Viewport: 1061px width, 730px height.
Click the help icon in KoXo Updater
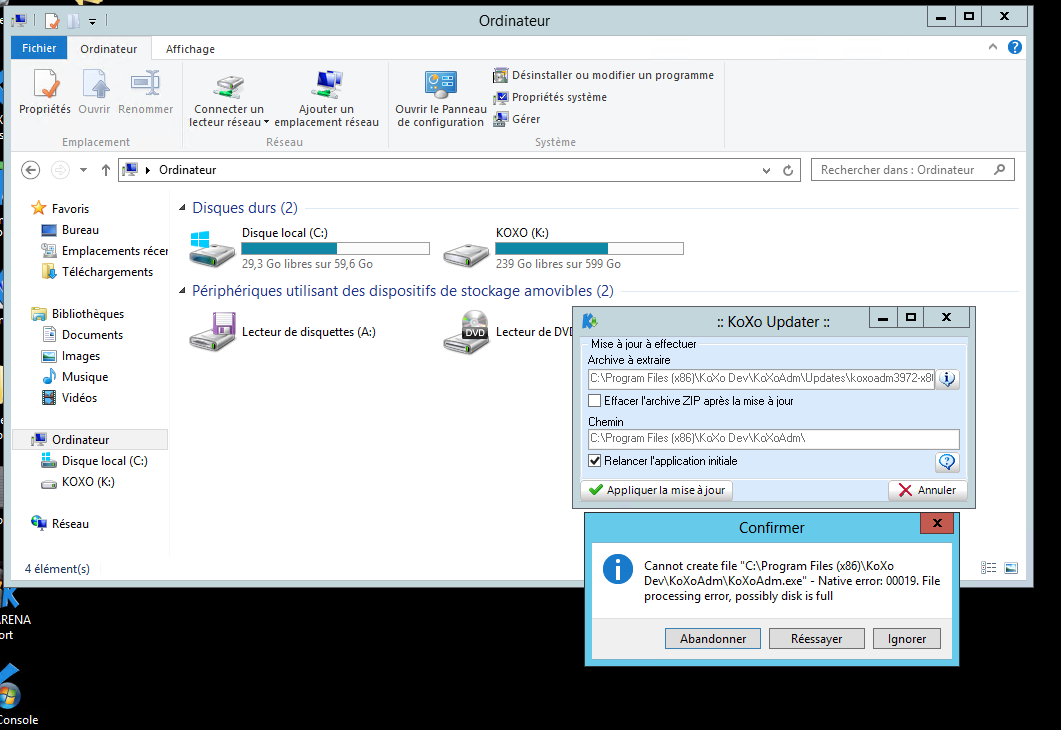(947, 462)
